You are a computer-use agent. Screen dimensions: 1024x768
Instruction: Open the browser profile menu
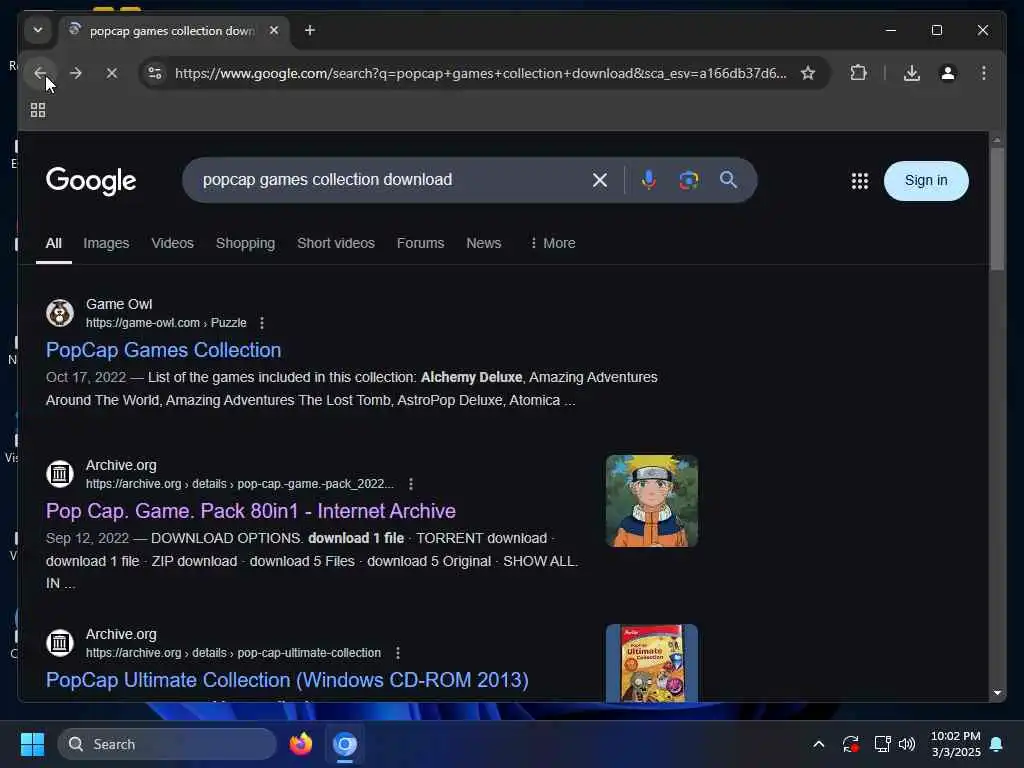[x=948, y=73]
